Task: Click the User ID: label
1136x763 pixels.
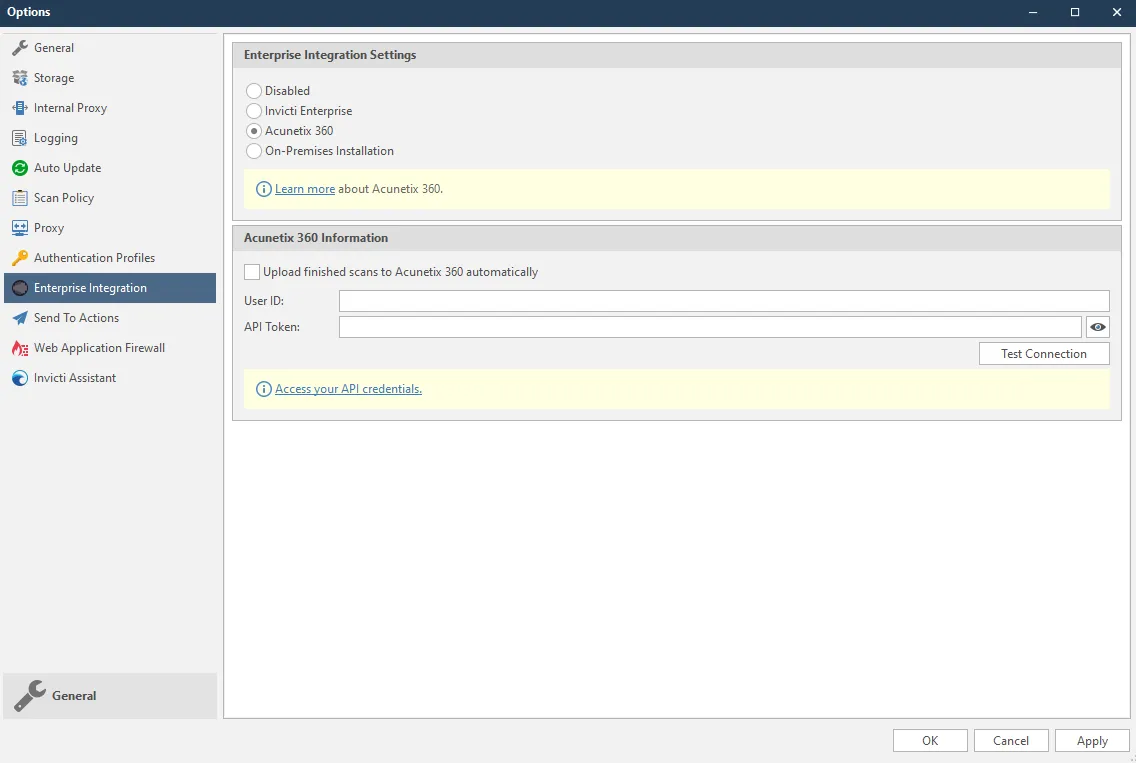Action: click(264, 301)
